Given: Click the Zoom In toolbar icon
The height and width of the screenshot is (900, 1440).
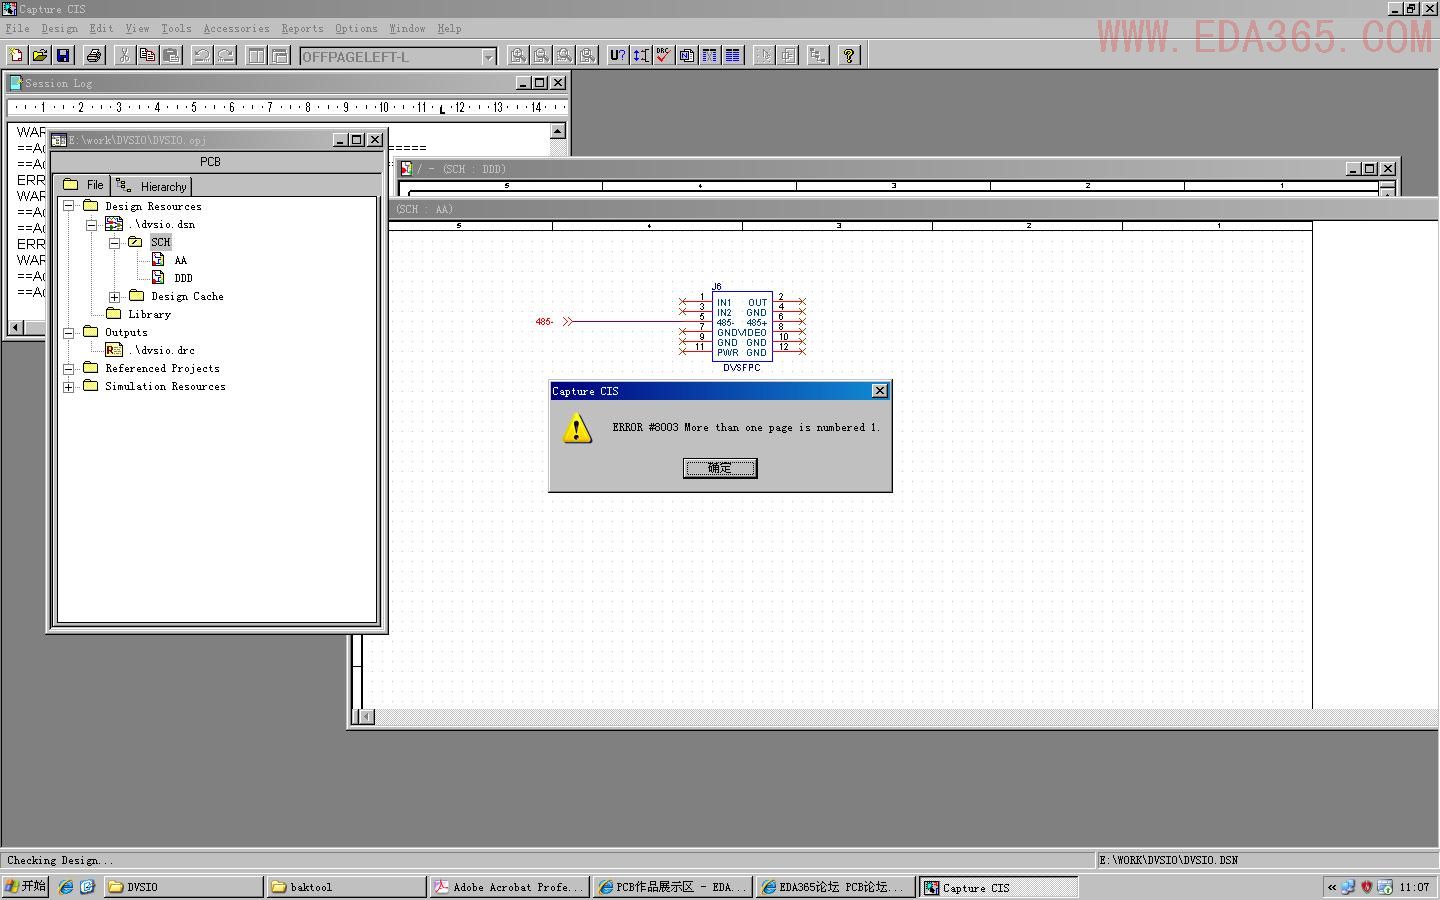Looking at the screenshot, I should [518, 56].
